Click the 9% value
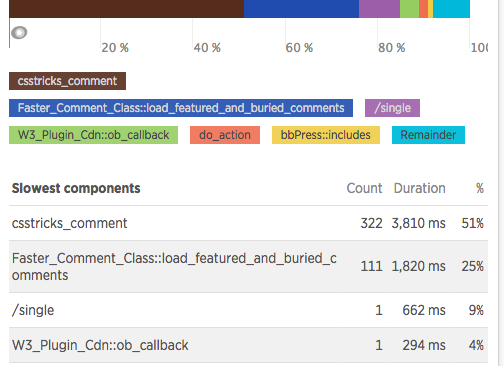504x366 pixels. [476, 310]
